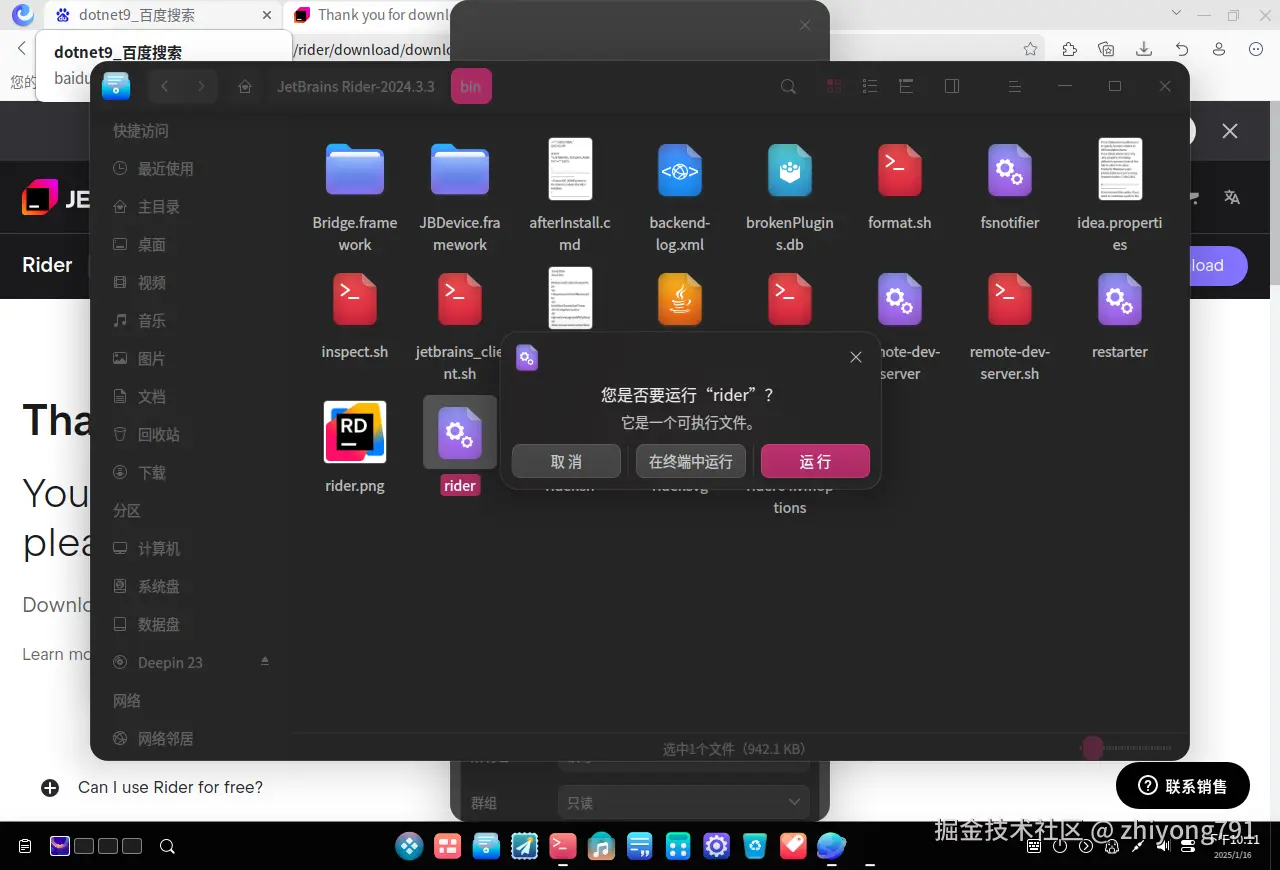
Task: Click 取消 to cancel running rider
Action: click(x=566, y=462)
